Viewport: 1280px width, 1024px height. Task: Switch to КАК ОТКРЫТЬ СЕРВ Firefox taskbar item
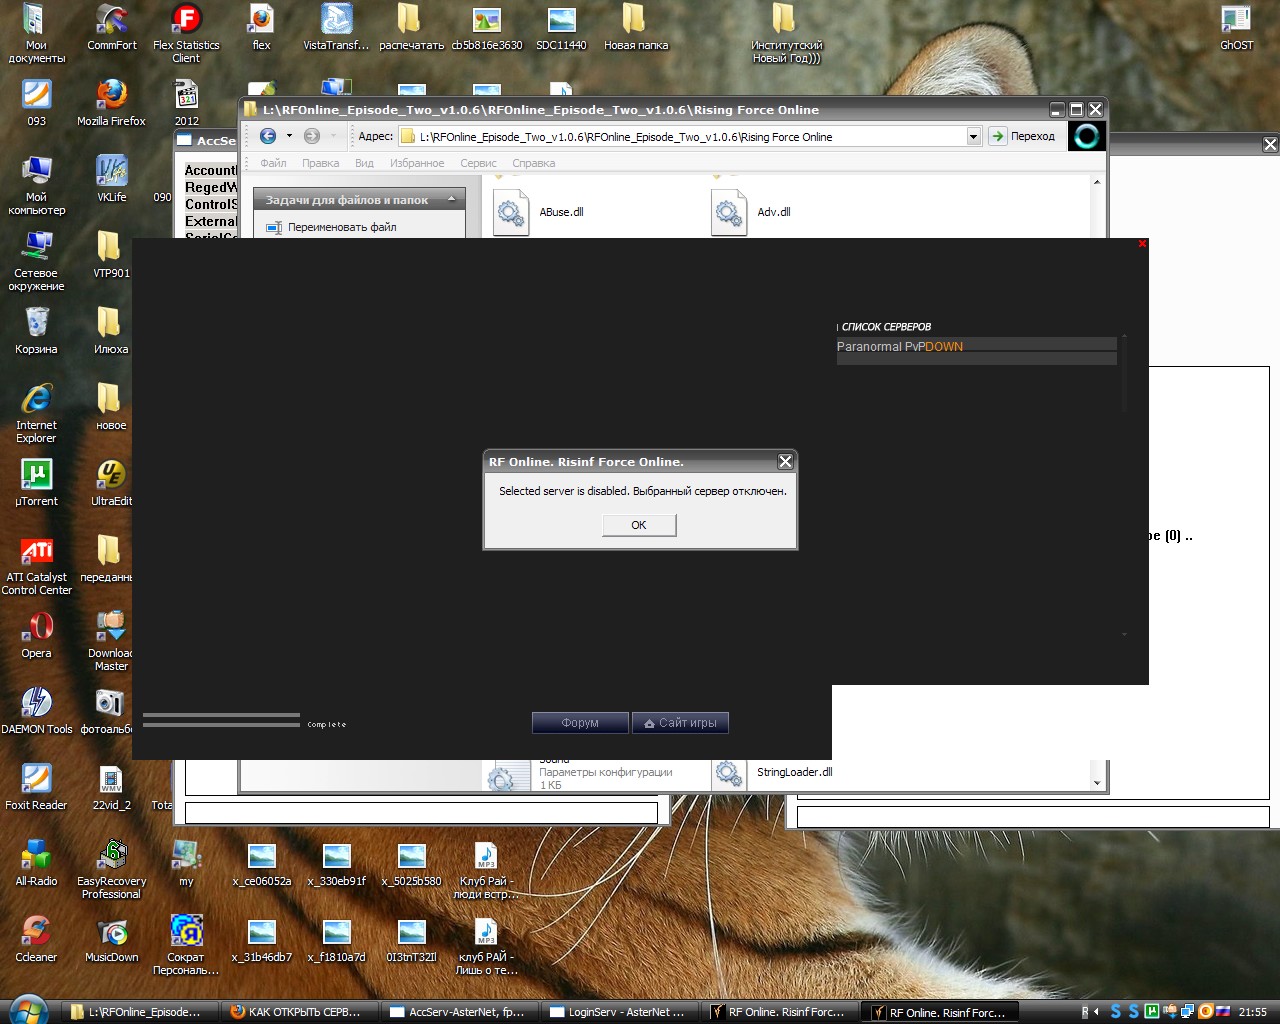pos(300,1012)
